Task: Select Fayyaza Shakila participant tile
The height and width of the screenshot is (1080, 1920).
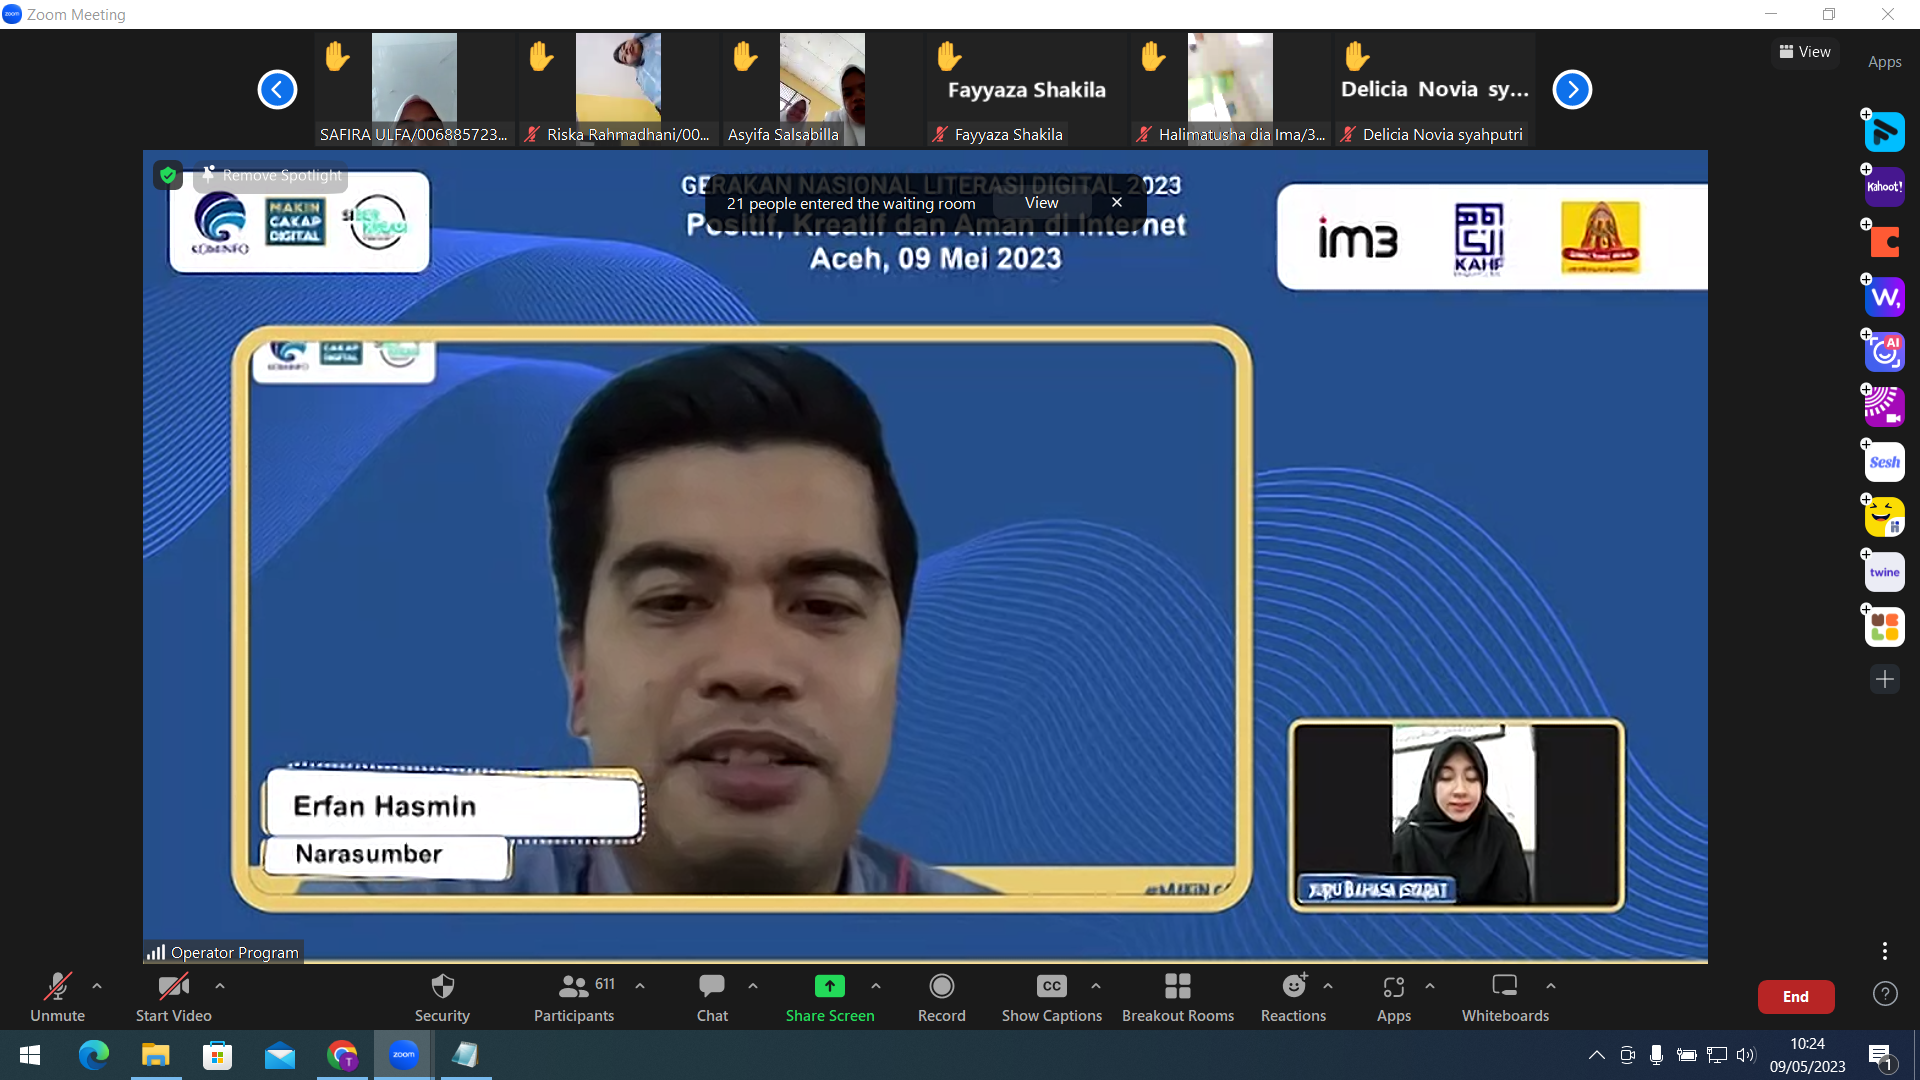Action: pos(1026,90)
